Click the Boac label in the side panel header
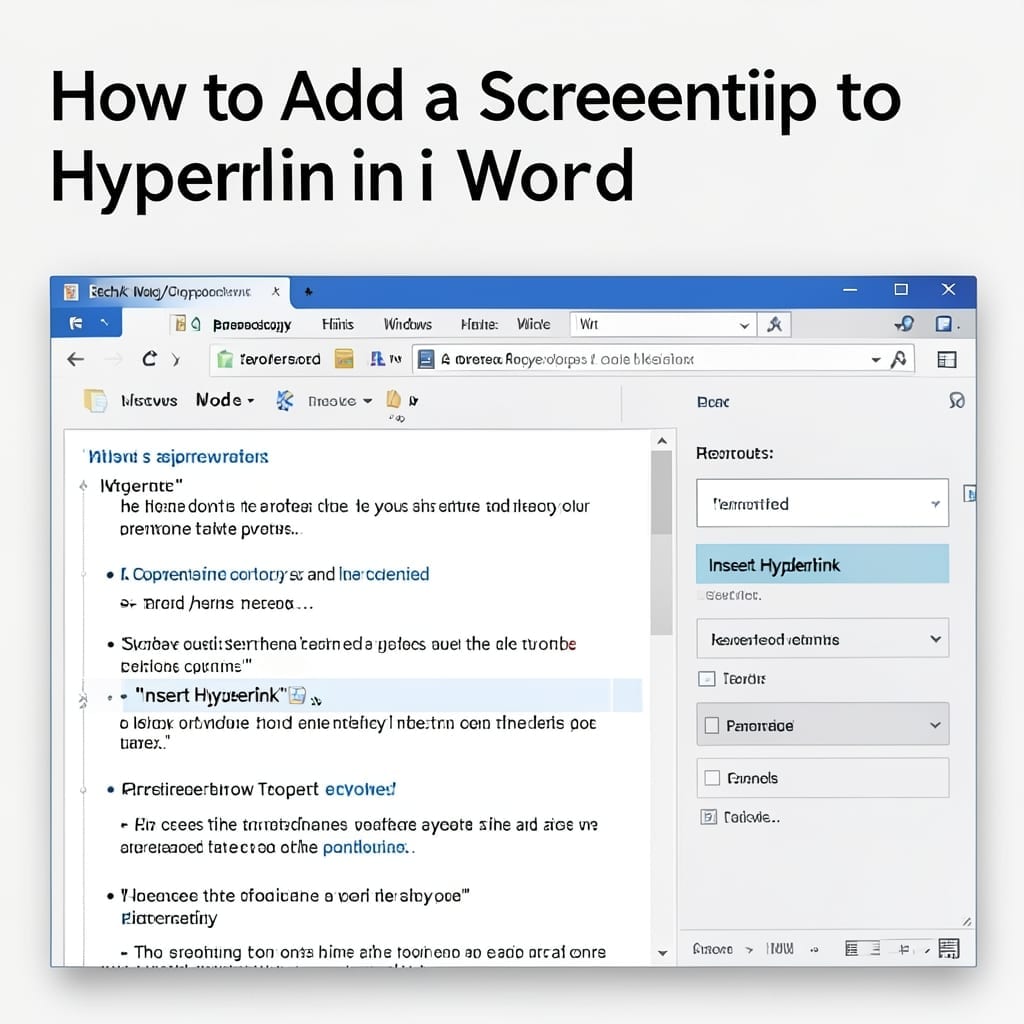 click(x=712, y=402)
